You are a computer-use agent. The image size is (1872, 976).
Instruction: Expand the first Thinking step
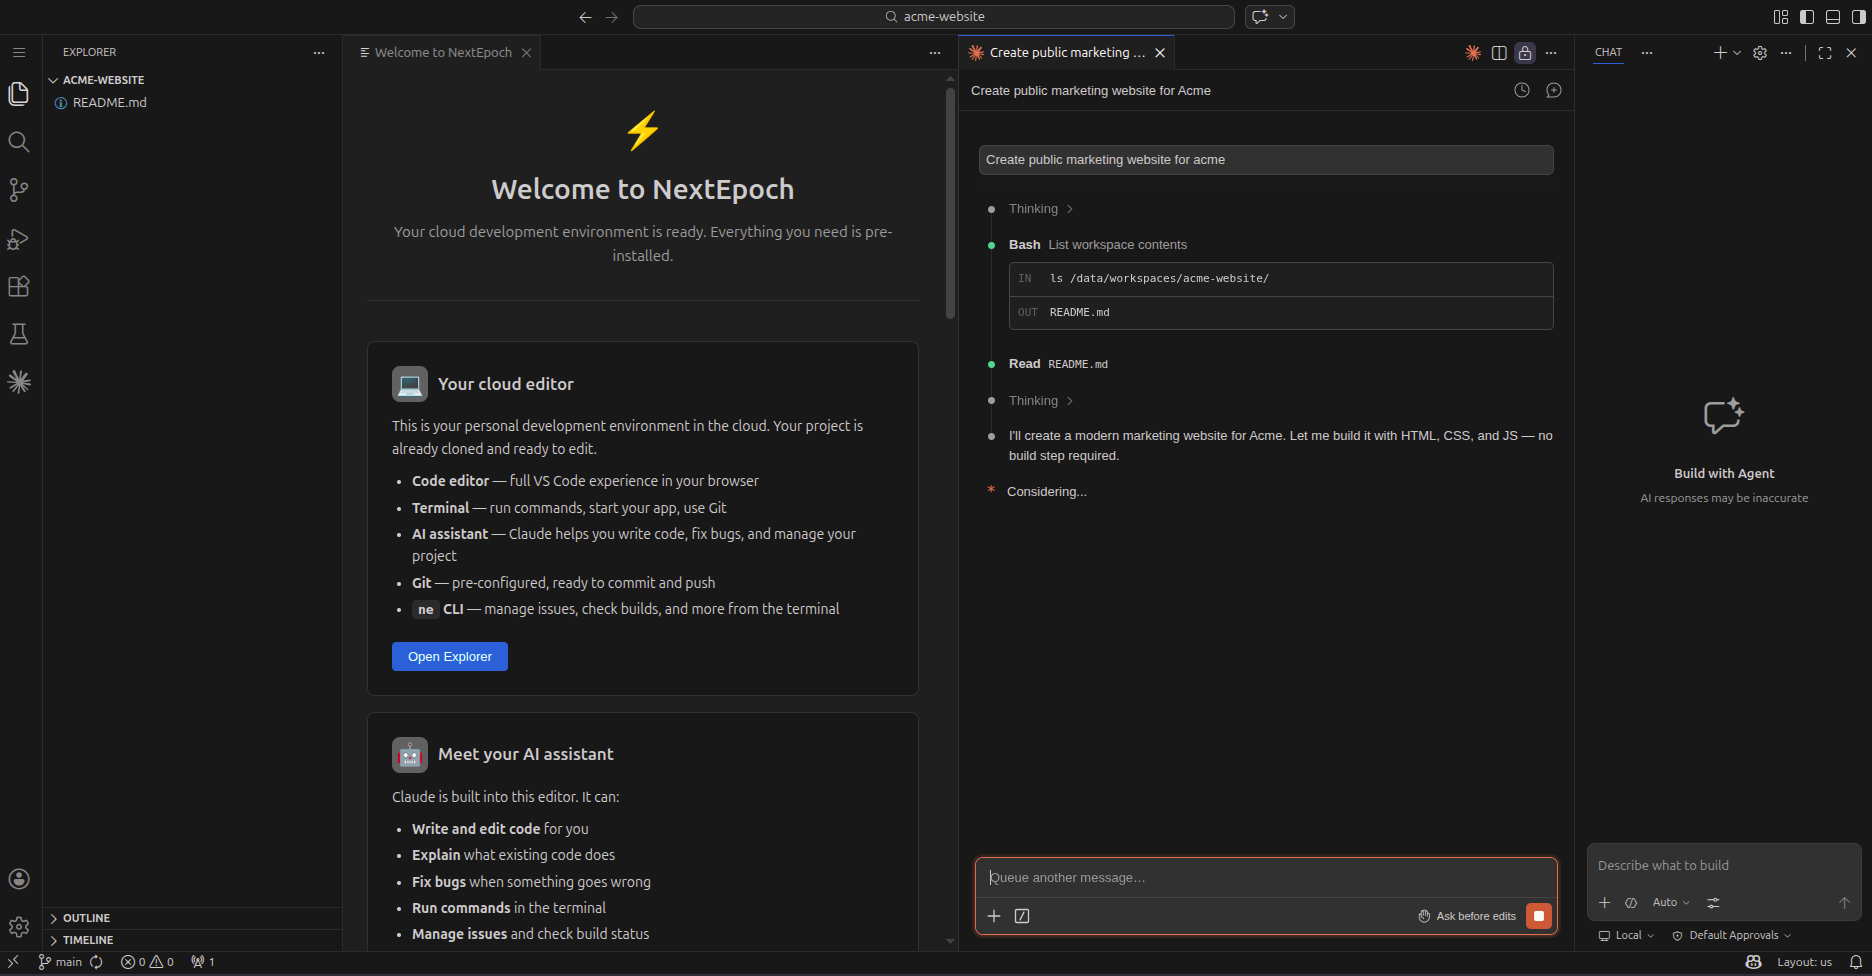[1040, 209]
